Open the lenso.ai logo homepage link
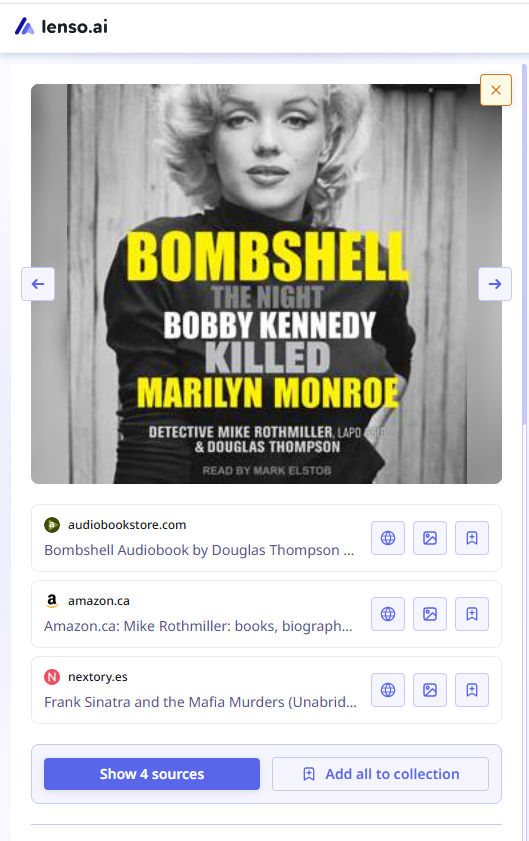529x841 pixels. (x=61, y=26)
